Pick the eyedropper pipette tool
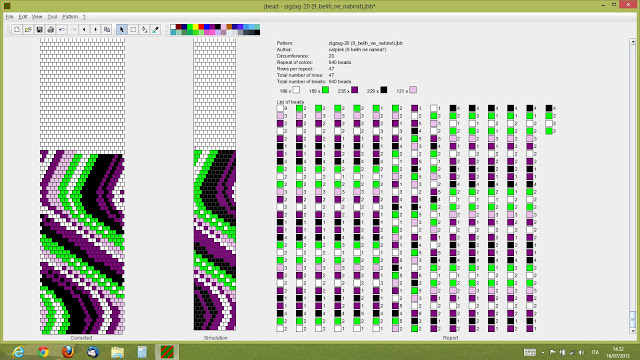 [x=156, y=29]
